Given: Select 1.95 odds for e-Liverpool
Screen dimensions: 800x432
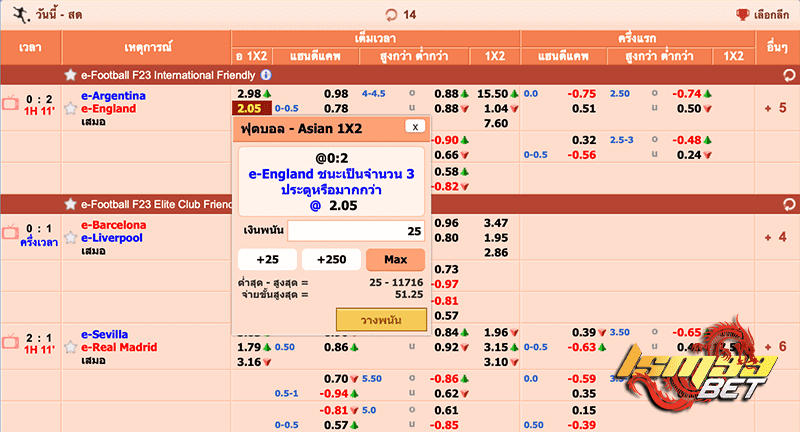Looking at the screenshot, I should pos(496,238).
